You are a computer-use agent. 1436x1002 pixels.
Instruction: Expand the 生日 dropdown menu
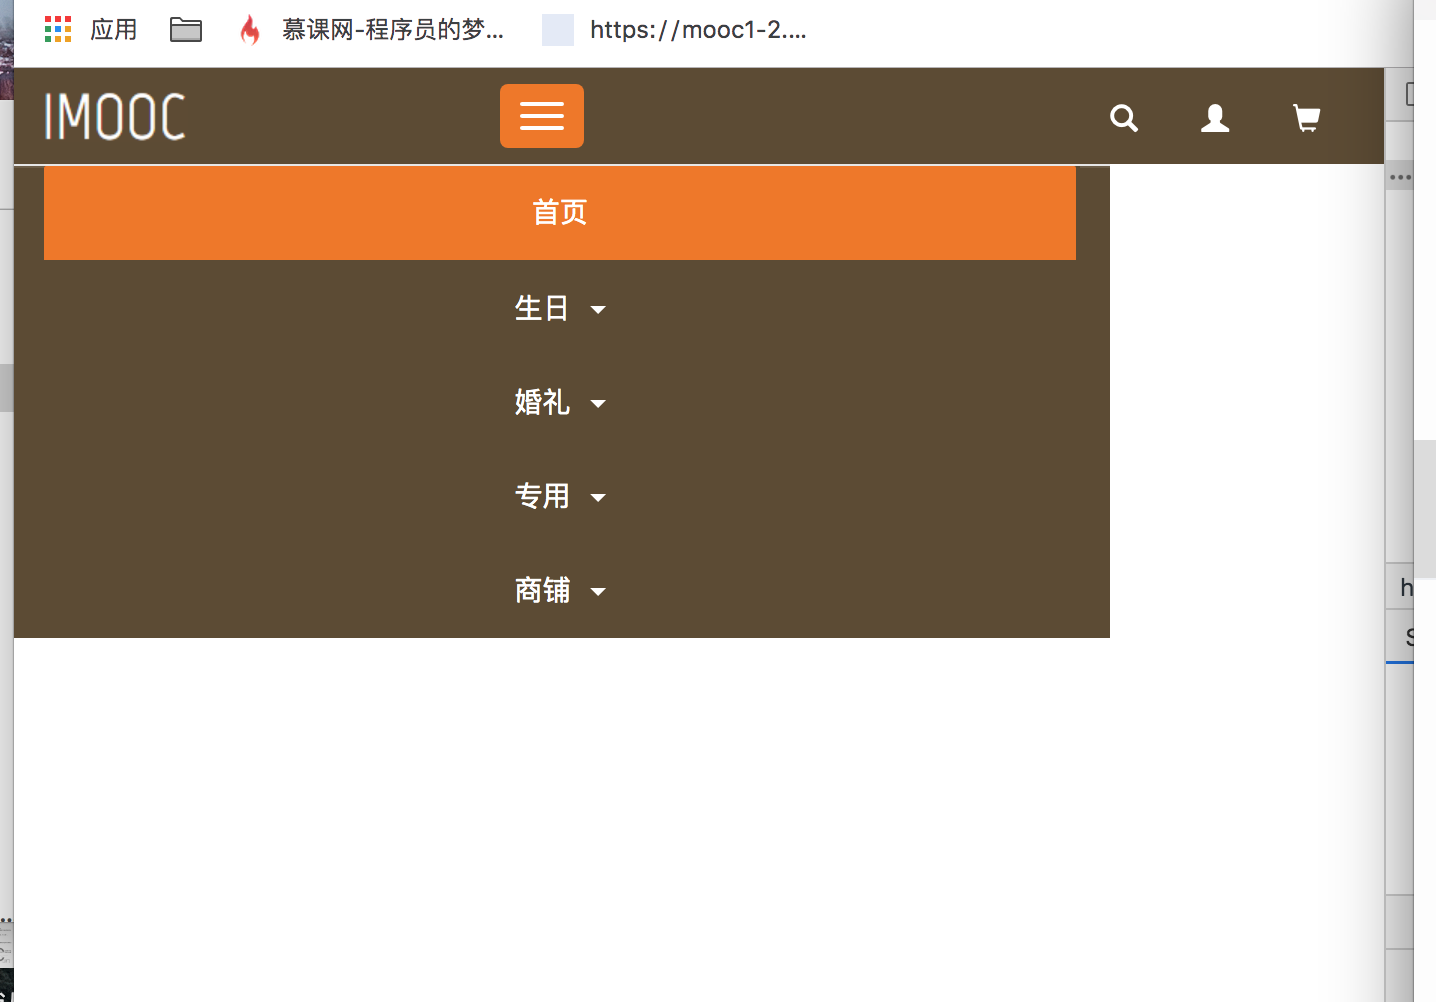point(598,310)
